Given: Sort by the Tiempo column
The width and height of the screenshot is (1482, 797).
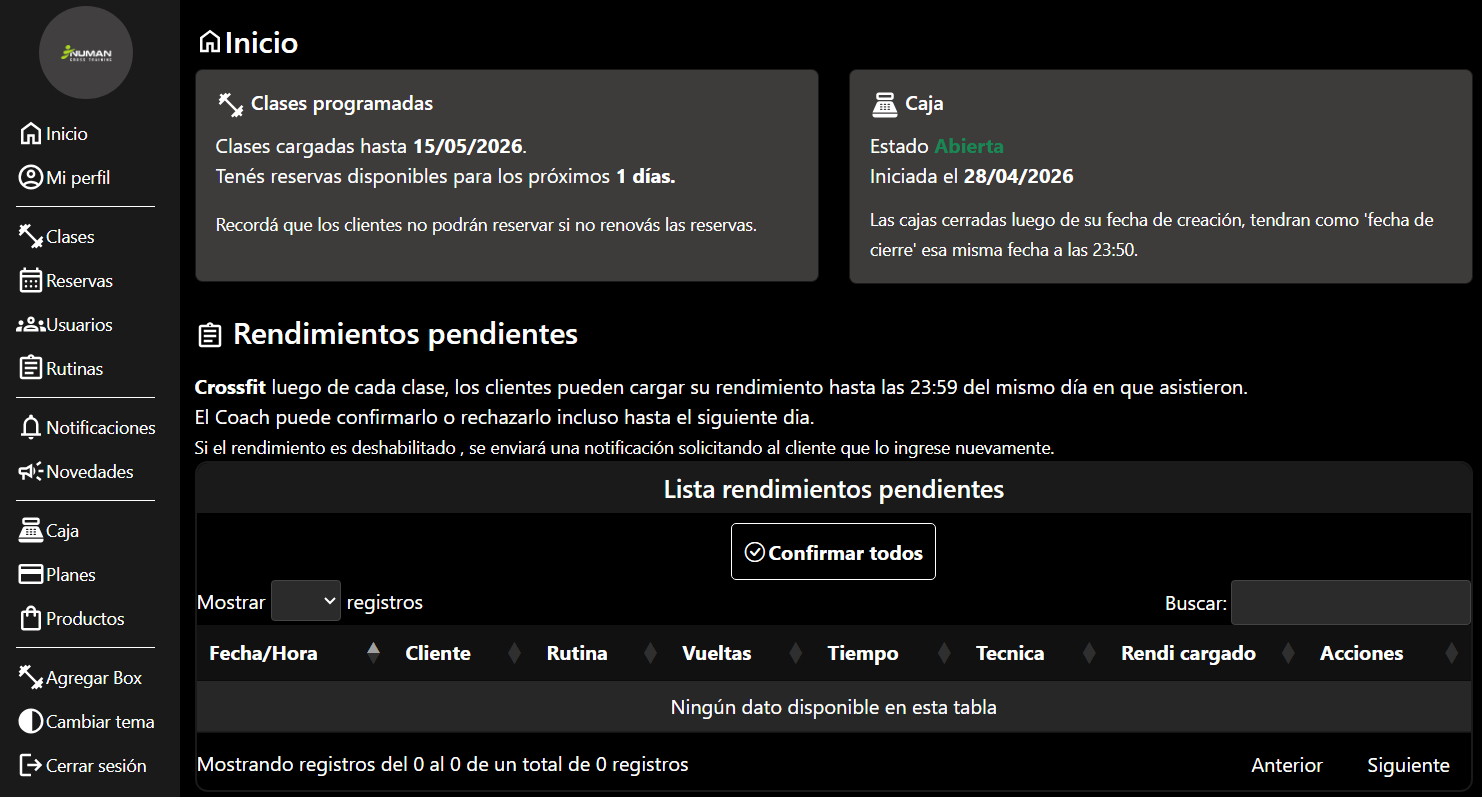Looking at the screenshot, I should pos(889,653).
